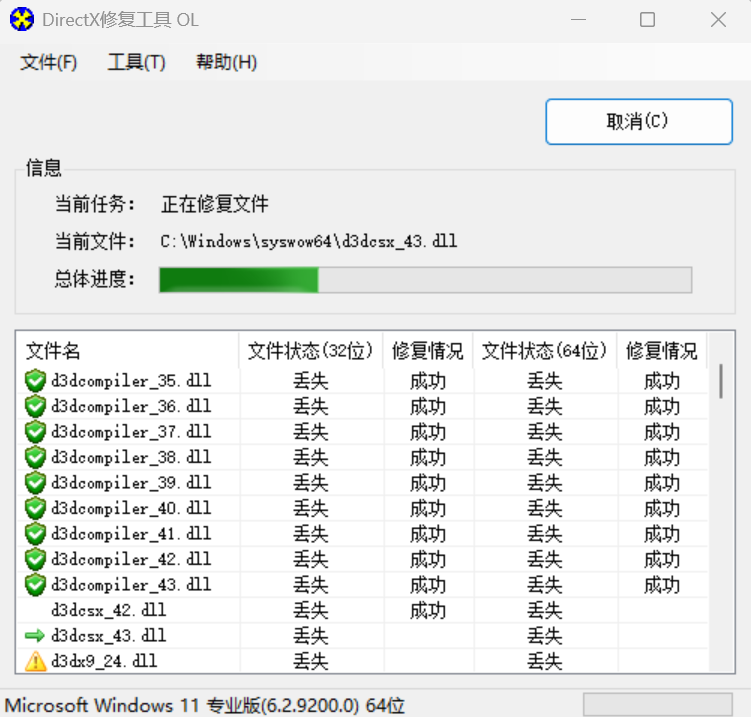Click green shield icon for d3dcompiler_41.dll

coord(35,534)
